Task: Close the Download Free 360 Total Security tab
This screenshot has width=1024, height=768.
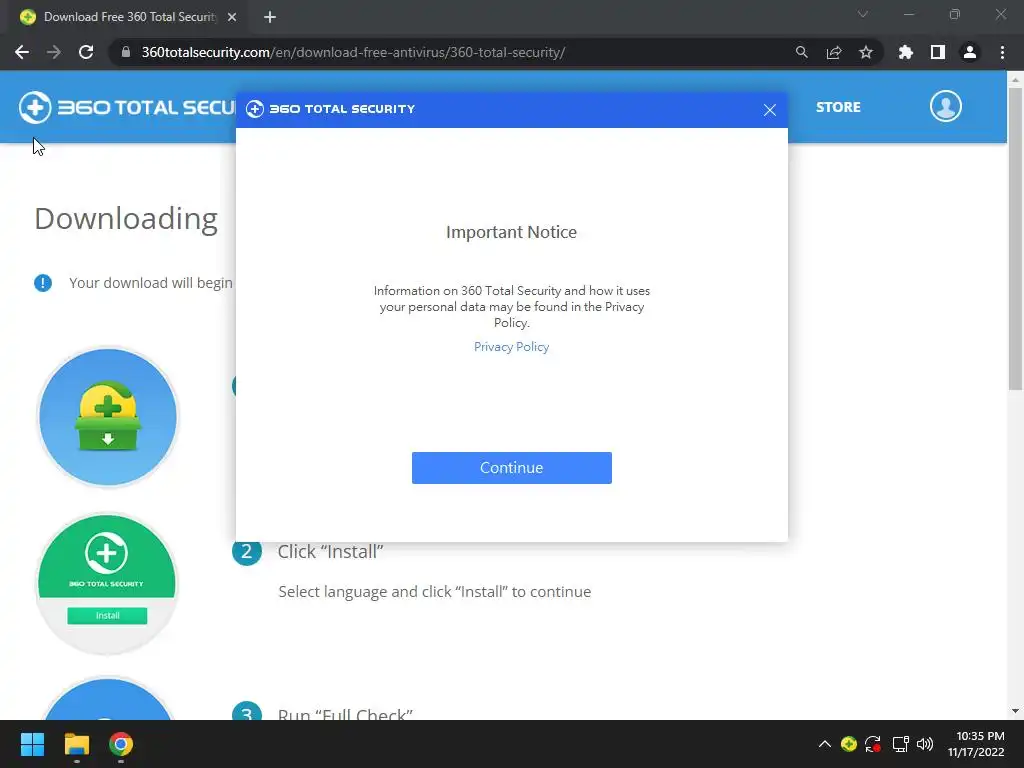Action: pyautogui.click(x=232, y=17)
